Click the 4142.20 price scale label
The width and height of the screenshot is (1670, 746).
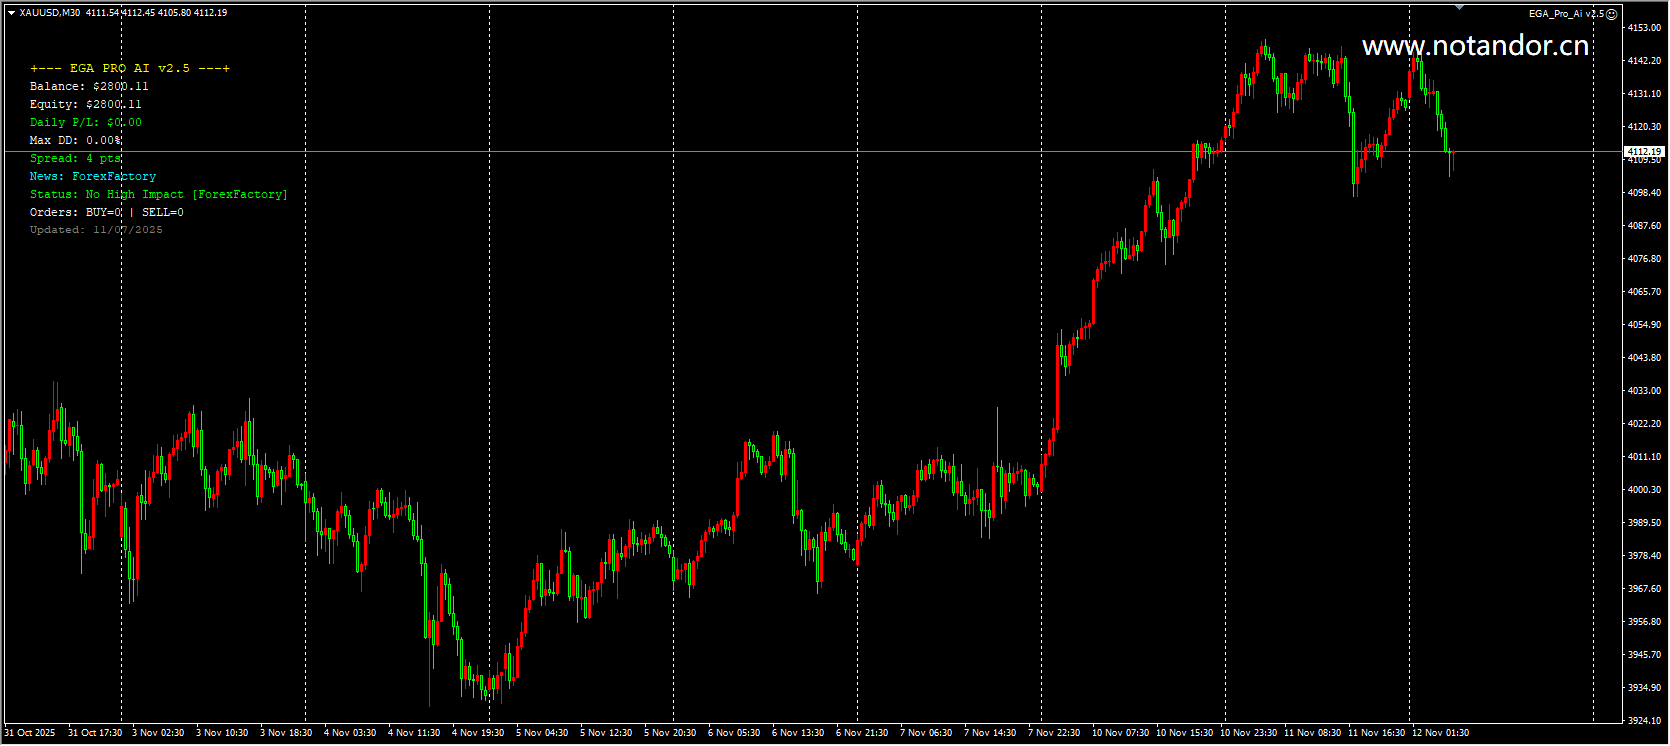(1644, 61)
